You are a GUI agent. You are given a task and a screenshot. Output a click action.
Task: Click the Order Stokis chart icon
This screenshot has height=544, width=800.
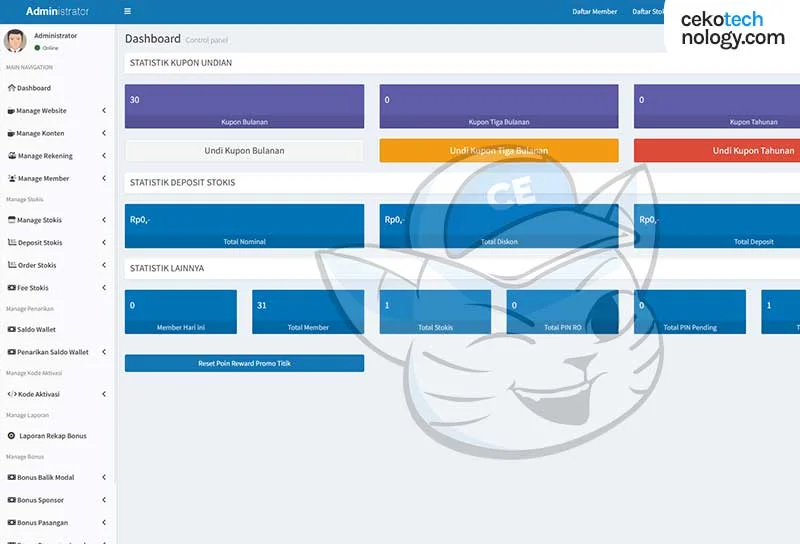click(x=12, y=265)
